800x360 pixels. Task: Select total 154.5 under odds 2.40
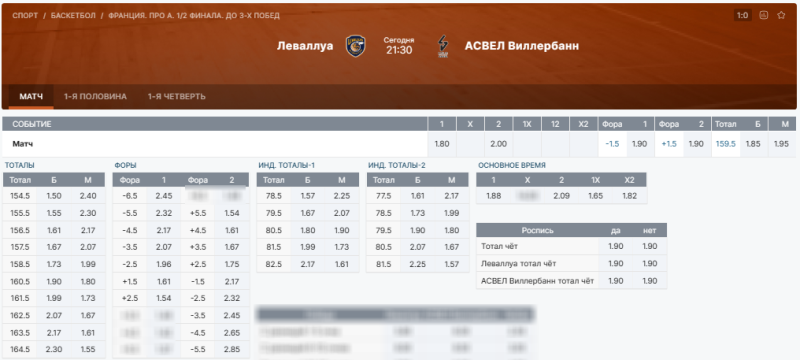(x=88, y=196)
